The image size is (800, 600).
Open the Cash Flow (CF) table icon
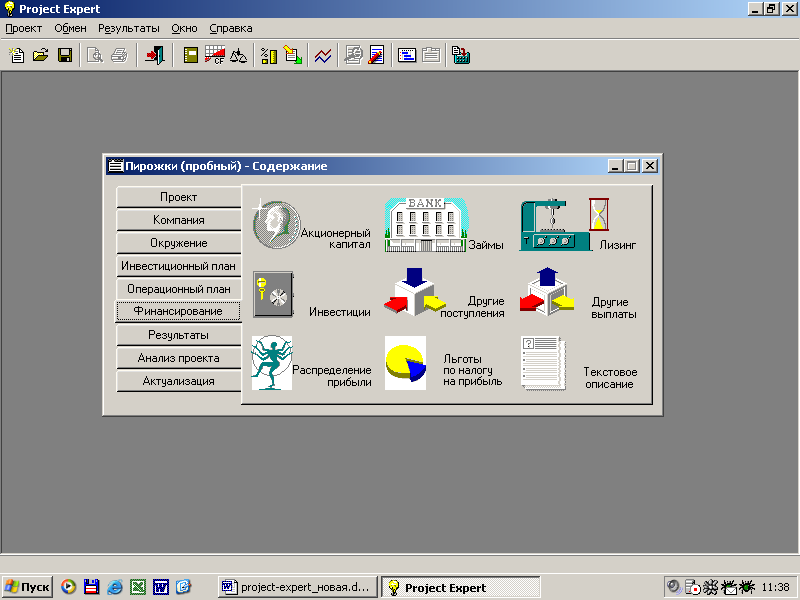pyautogui.click(x=215, y=55)
